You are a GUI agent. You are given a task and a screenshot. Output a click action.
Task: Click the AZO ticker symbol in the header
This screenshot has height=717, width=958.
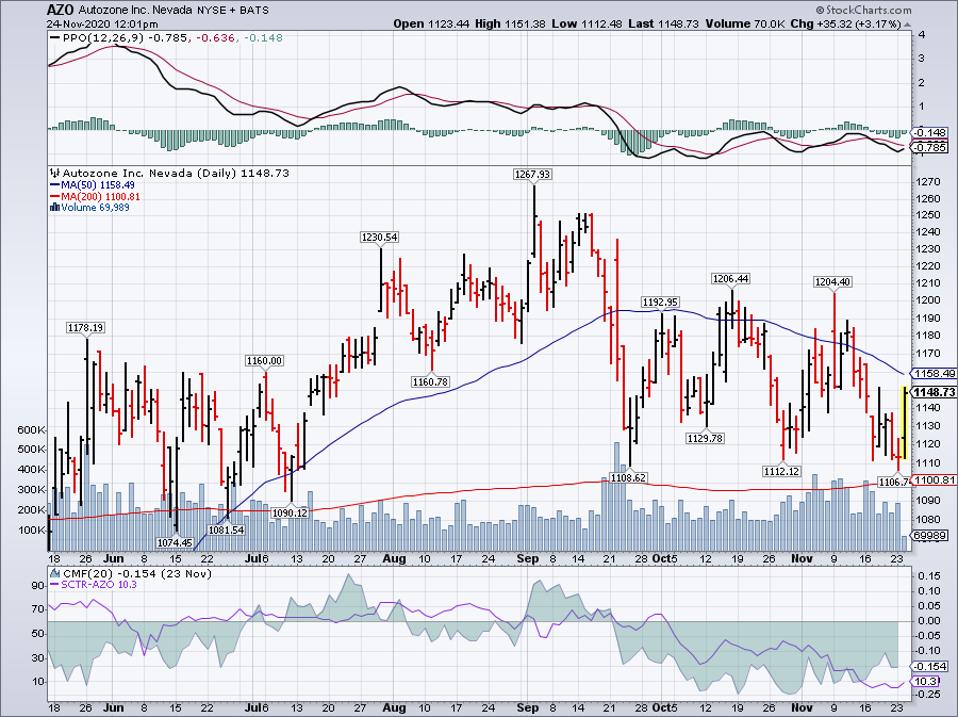pos(61,10)
